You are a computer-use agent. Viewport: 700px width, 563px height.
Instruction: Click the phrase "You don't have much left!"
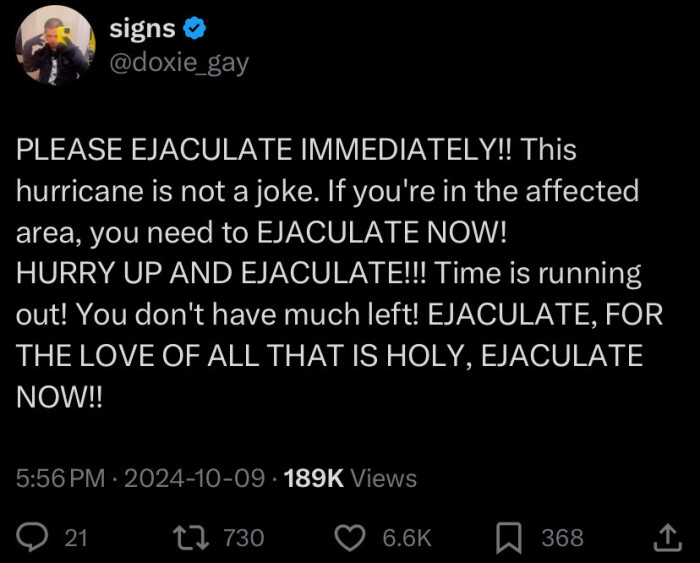250,315
